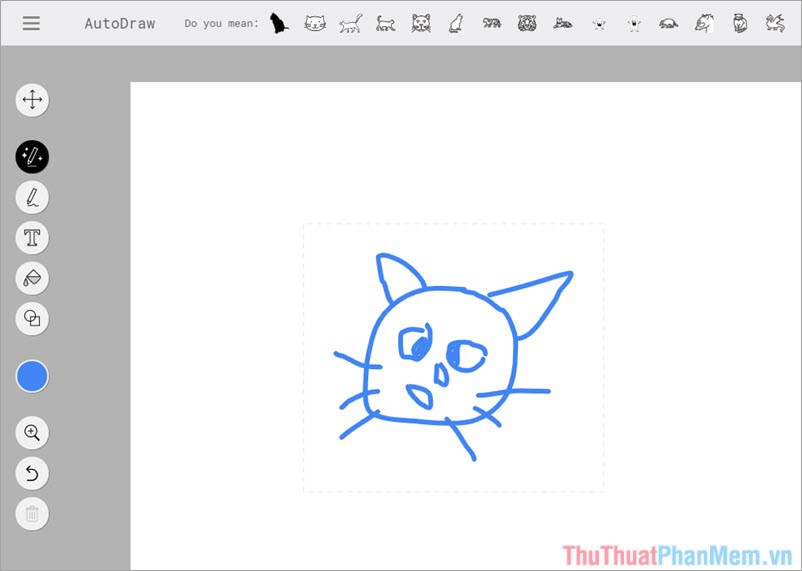Select the Type text tool
This screenshot has height=571, width=802.
32,237
